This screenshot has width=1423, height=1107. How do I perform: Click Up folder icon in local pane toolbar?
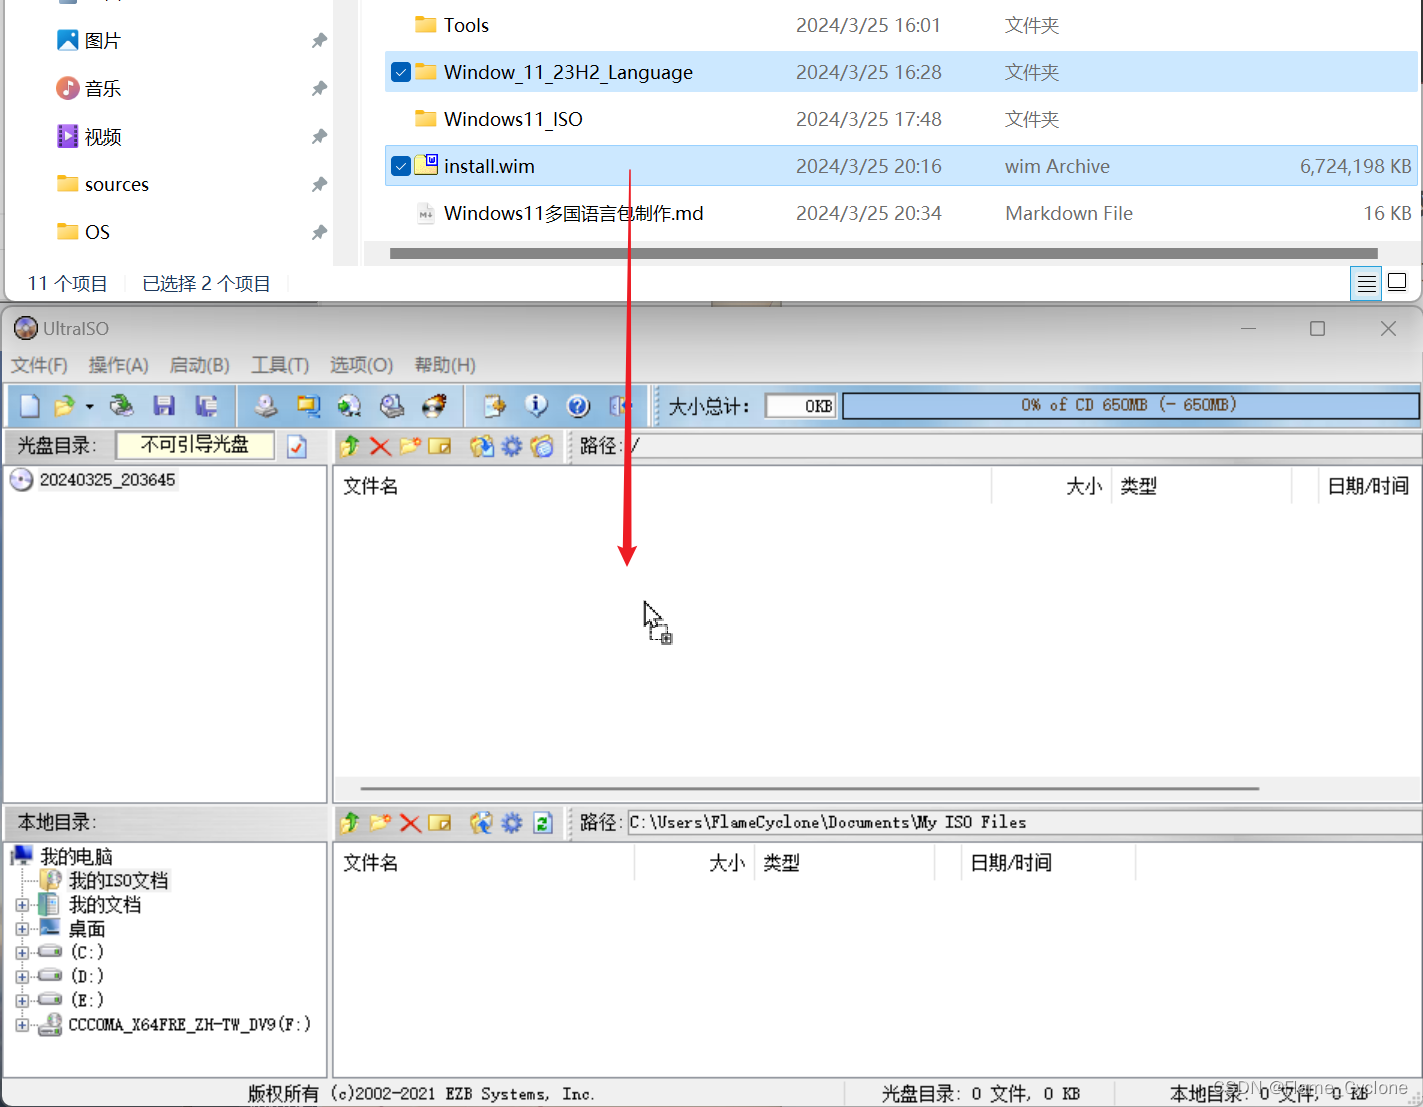click(350, 823)
